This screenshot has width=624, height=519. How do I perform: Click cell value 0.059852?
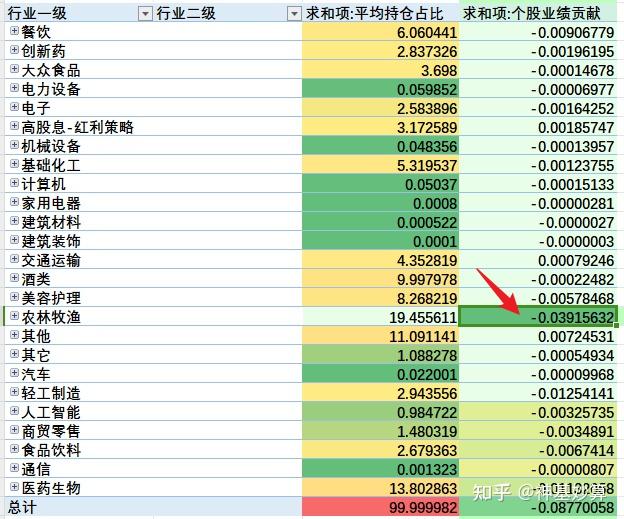(x=427, y=90)
